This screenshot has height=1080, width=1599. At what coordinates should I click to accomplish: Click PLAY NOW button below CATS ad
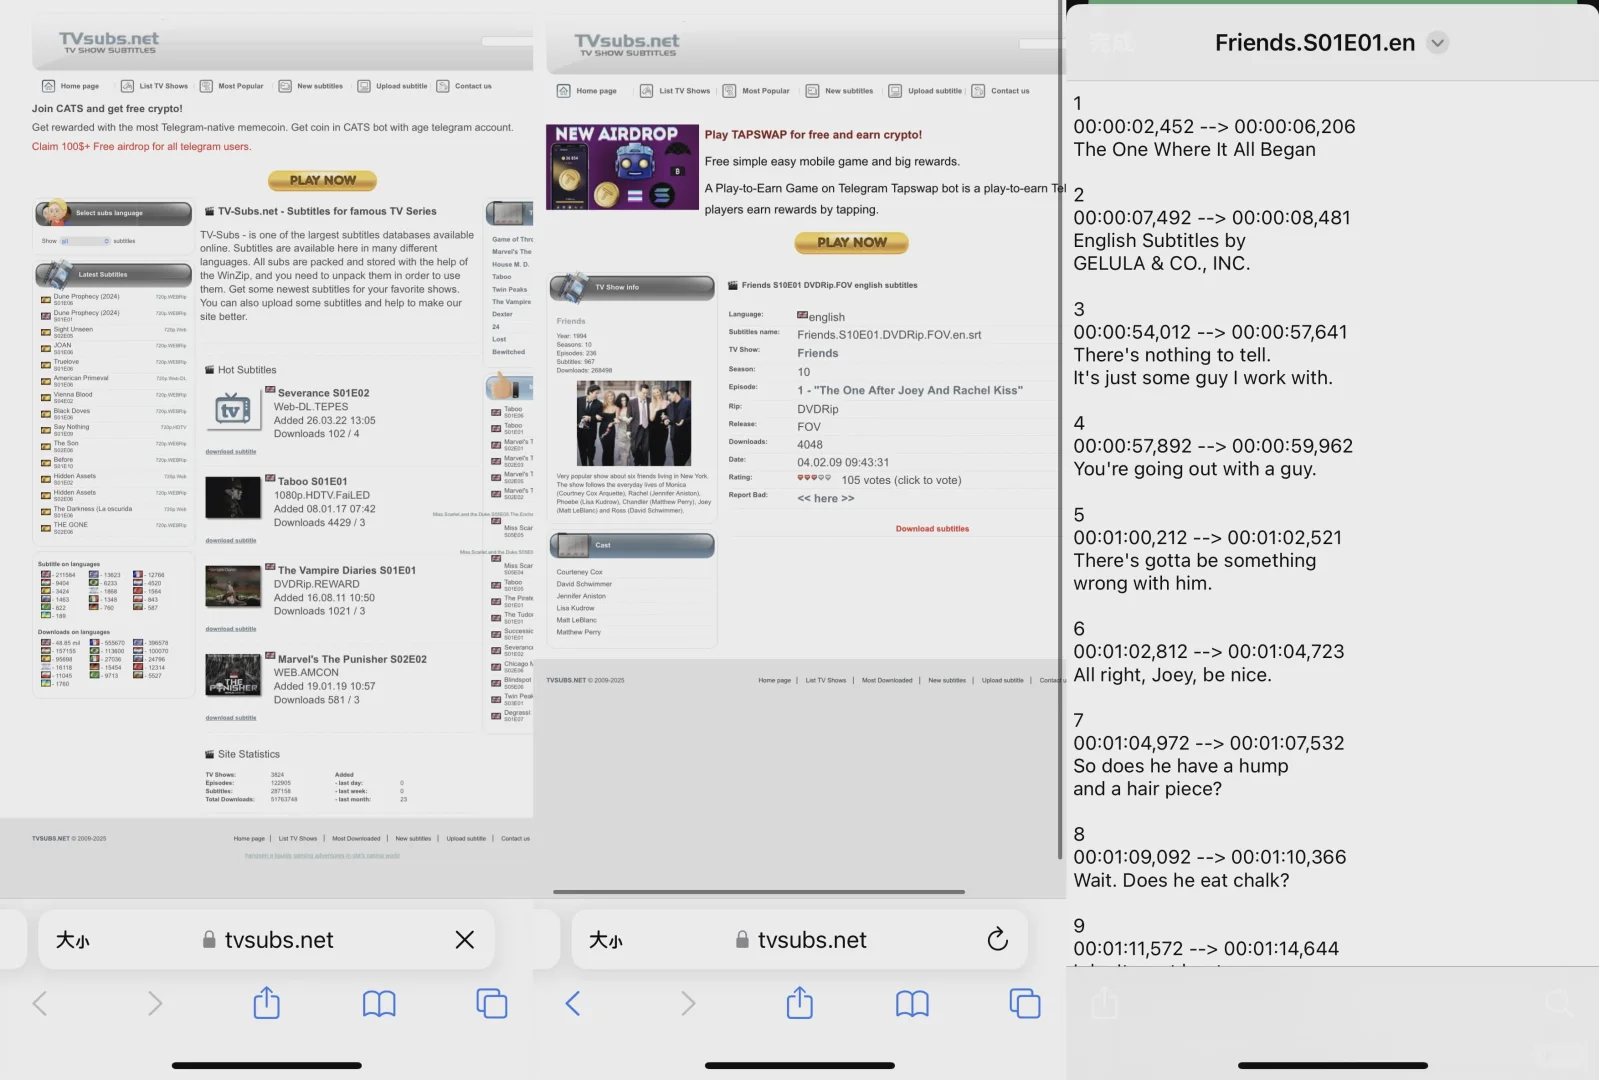click(322, 180)
